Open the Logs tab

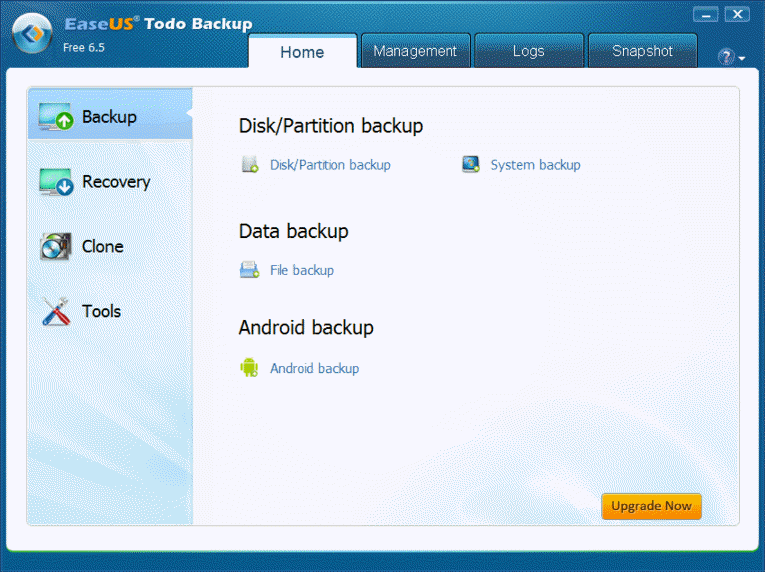pyautogui.click(x=528, y=51)
